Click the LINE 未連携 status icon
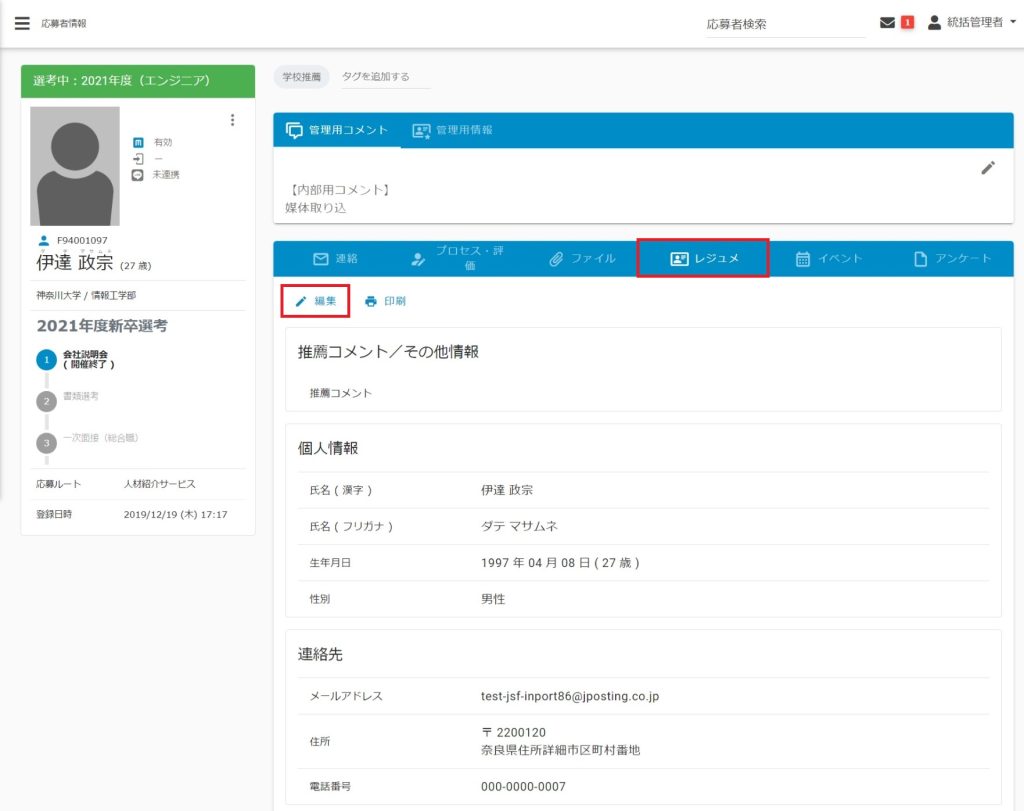The image size is (1024, 811). pos(138,175)
